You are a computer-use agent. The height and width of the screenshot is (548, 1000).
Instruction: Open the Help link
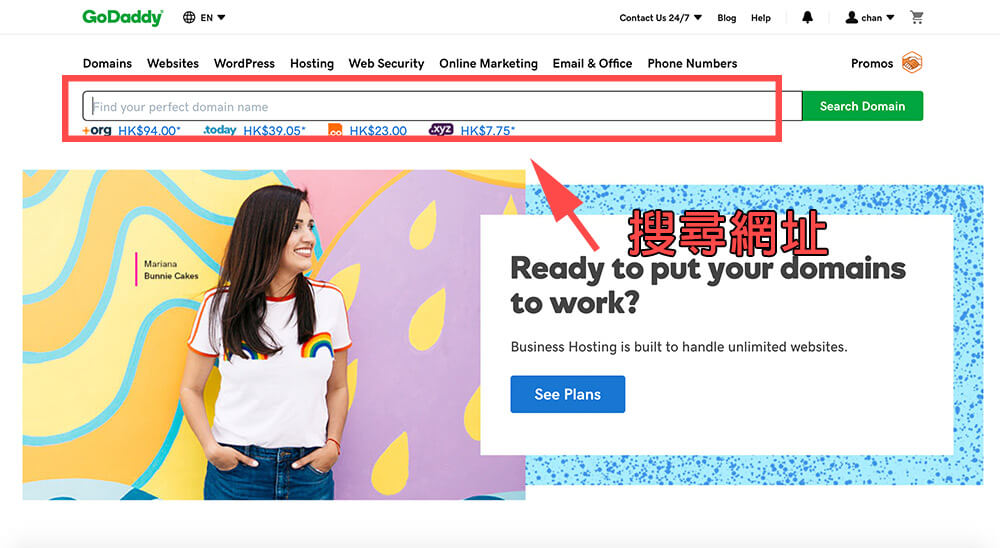760,18
